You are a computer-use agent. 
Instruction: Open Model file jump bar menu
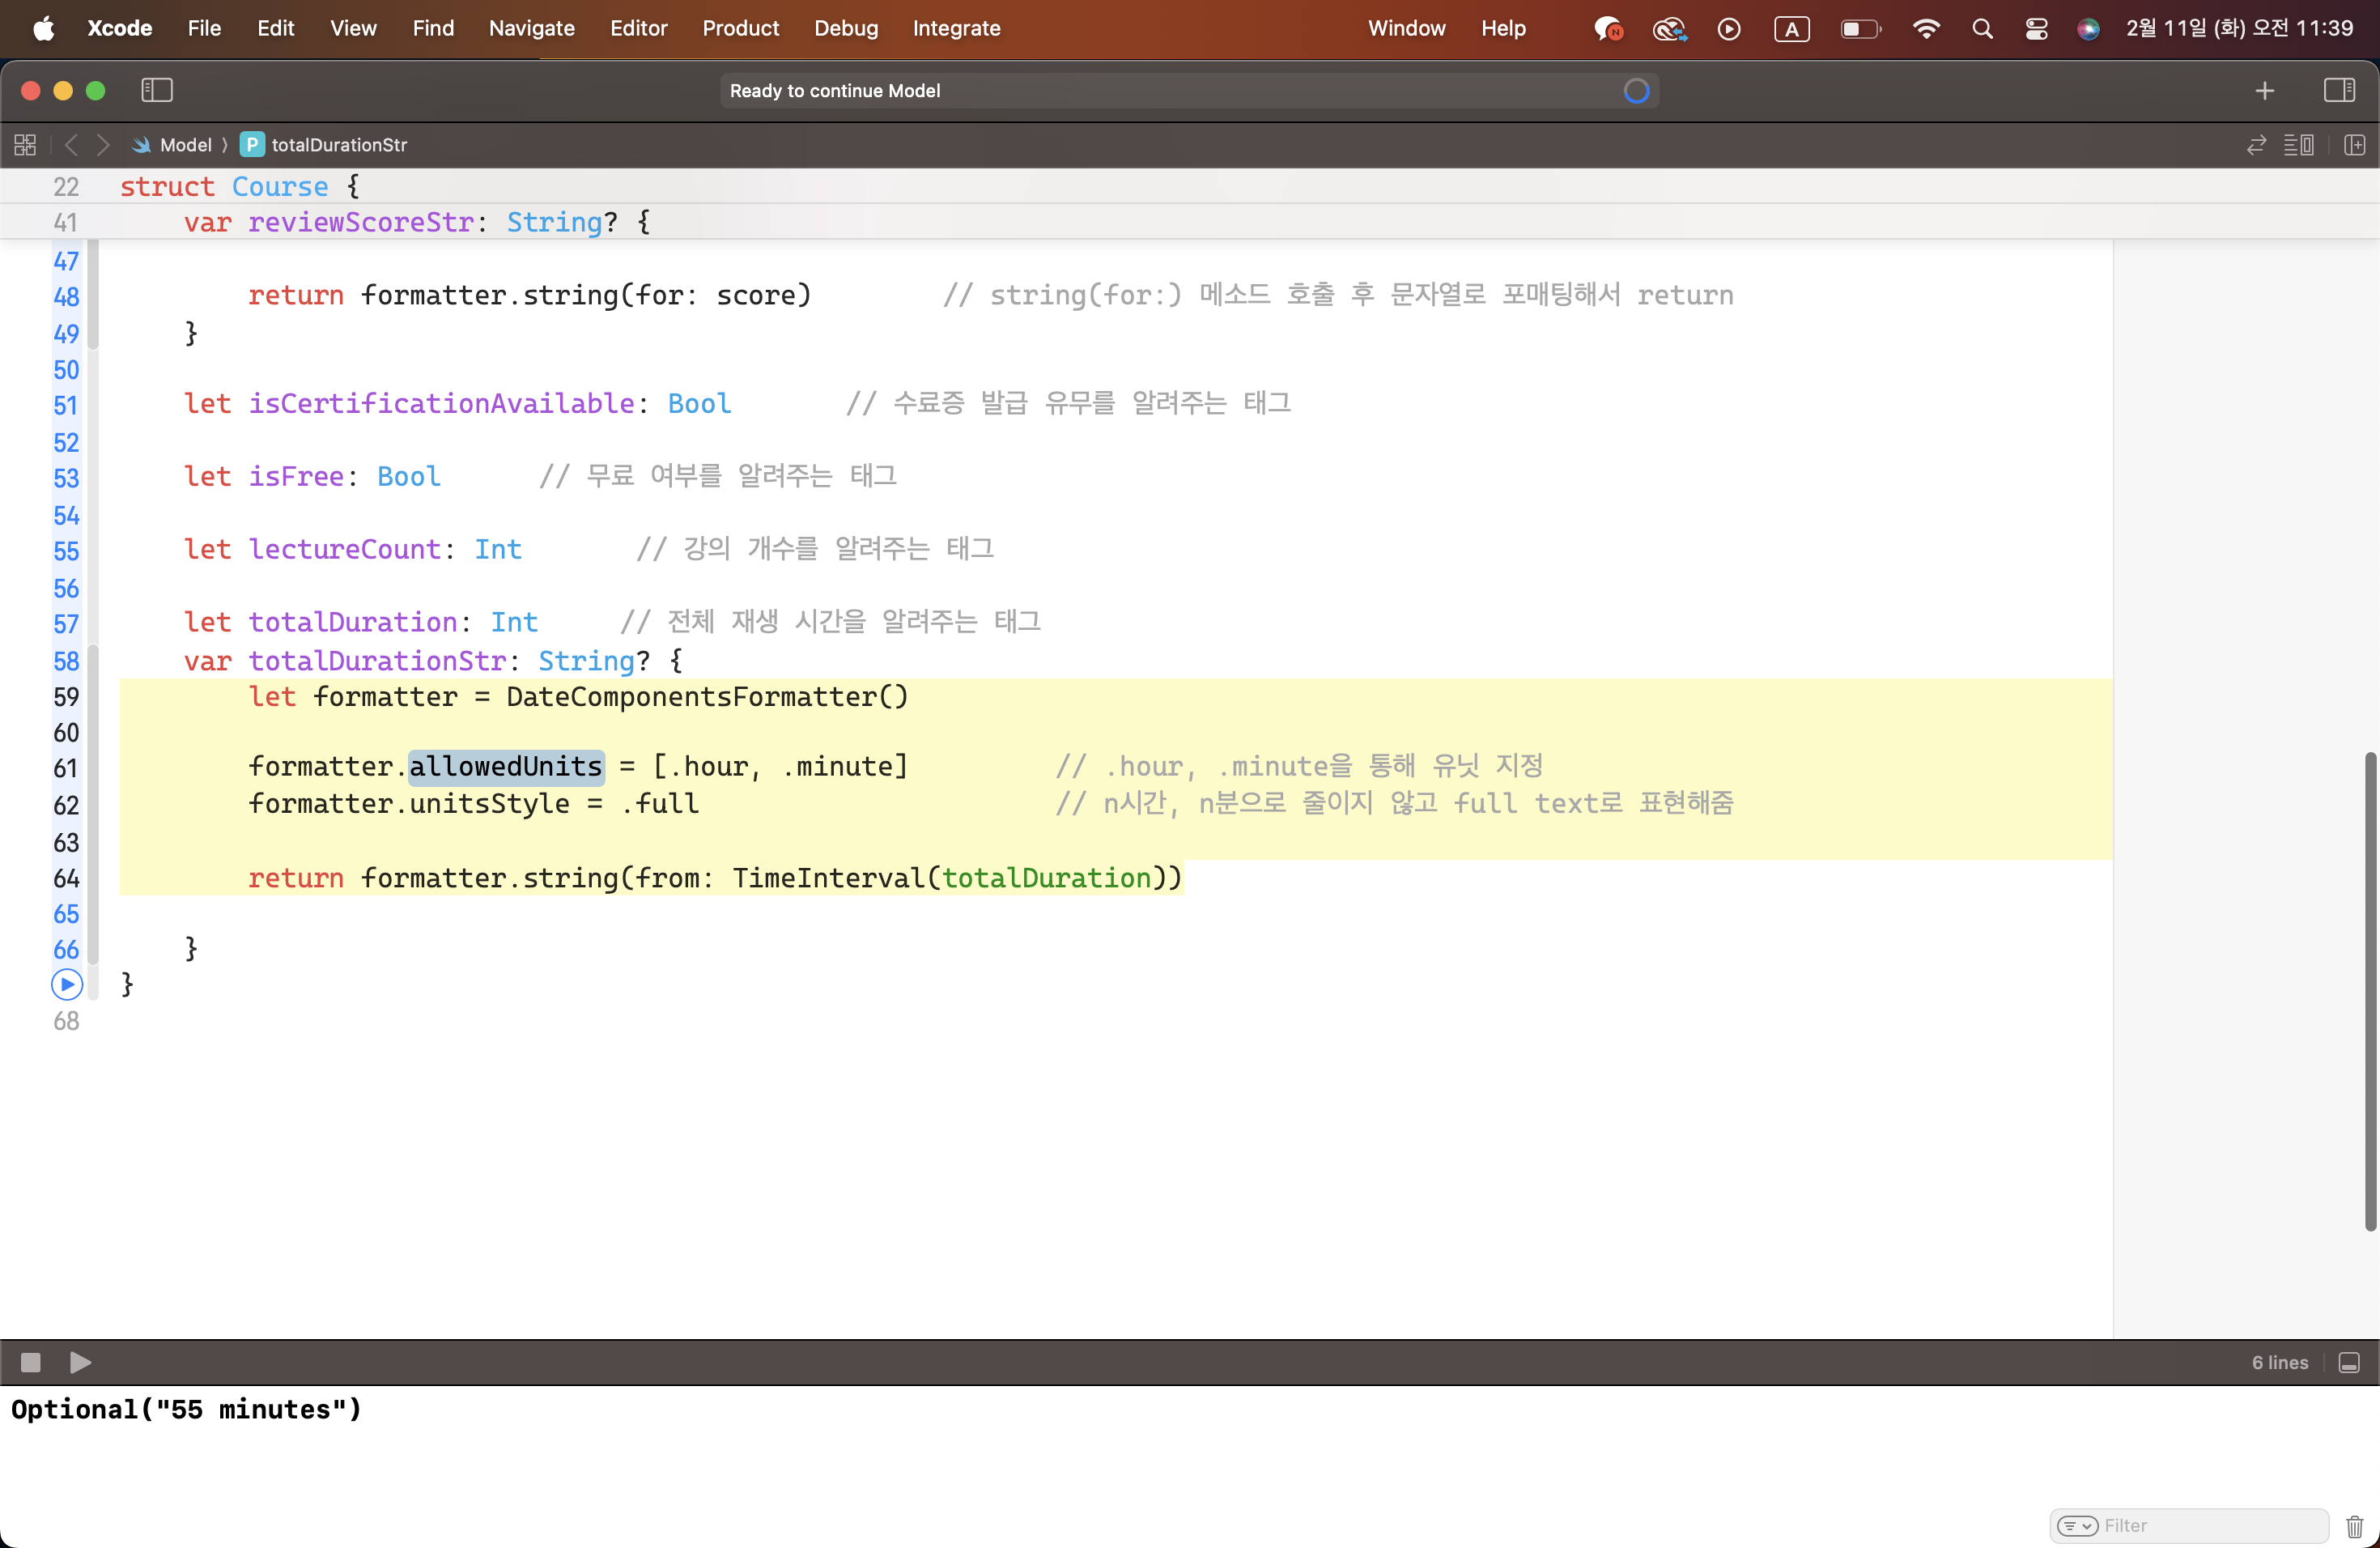pyautogui.click(x=185, y=145)
